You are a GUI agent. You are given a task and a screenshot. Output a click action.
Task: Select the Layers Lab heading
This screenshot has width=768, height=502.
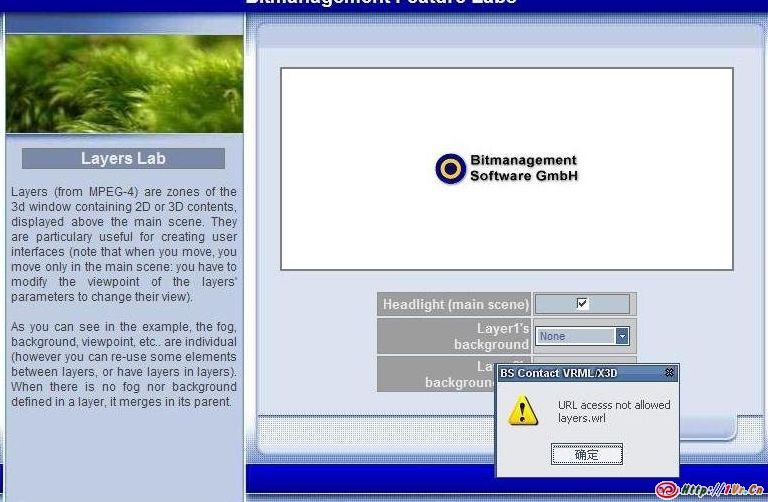[x=123, y=159]
